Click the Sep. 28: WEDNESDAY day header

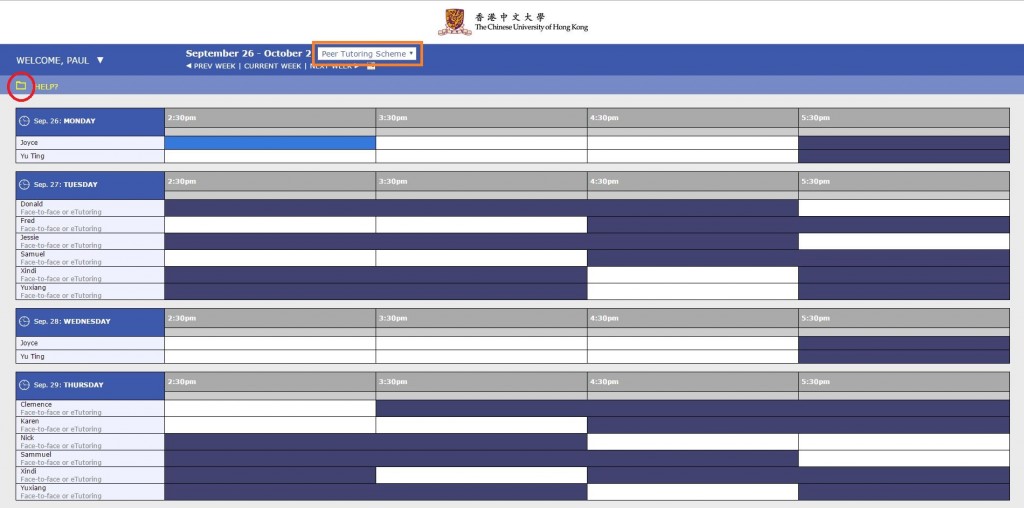(90, 323)
